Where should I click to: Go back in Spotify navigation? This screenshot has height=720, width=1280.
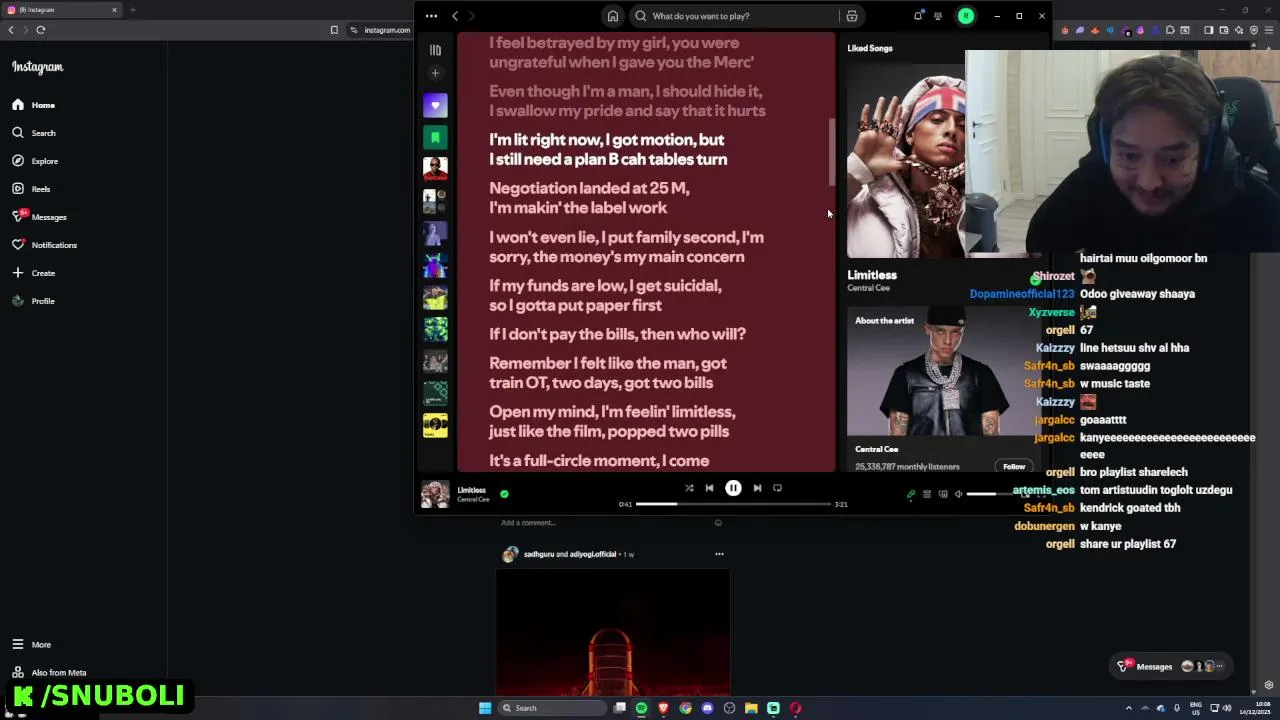(455, 16)
